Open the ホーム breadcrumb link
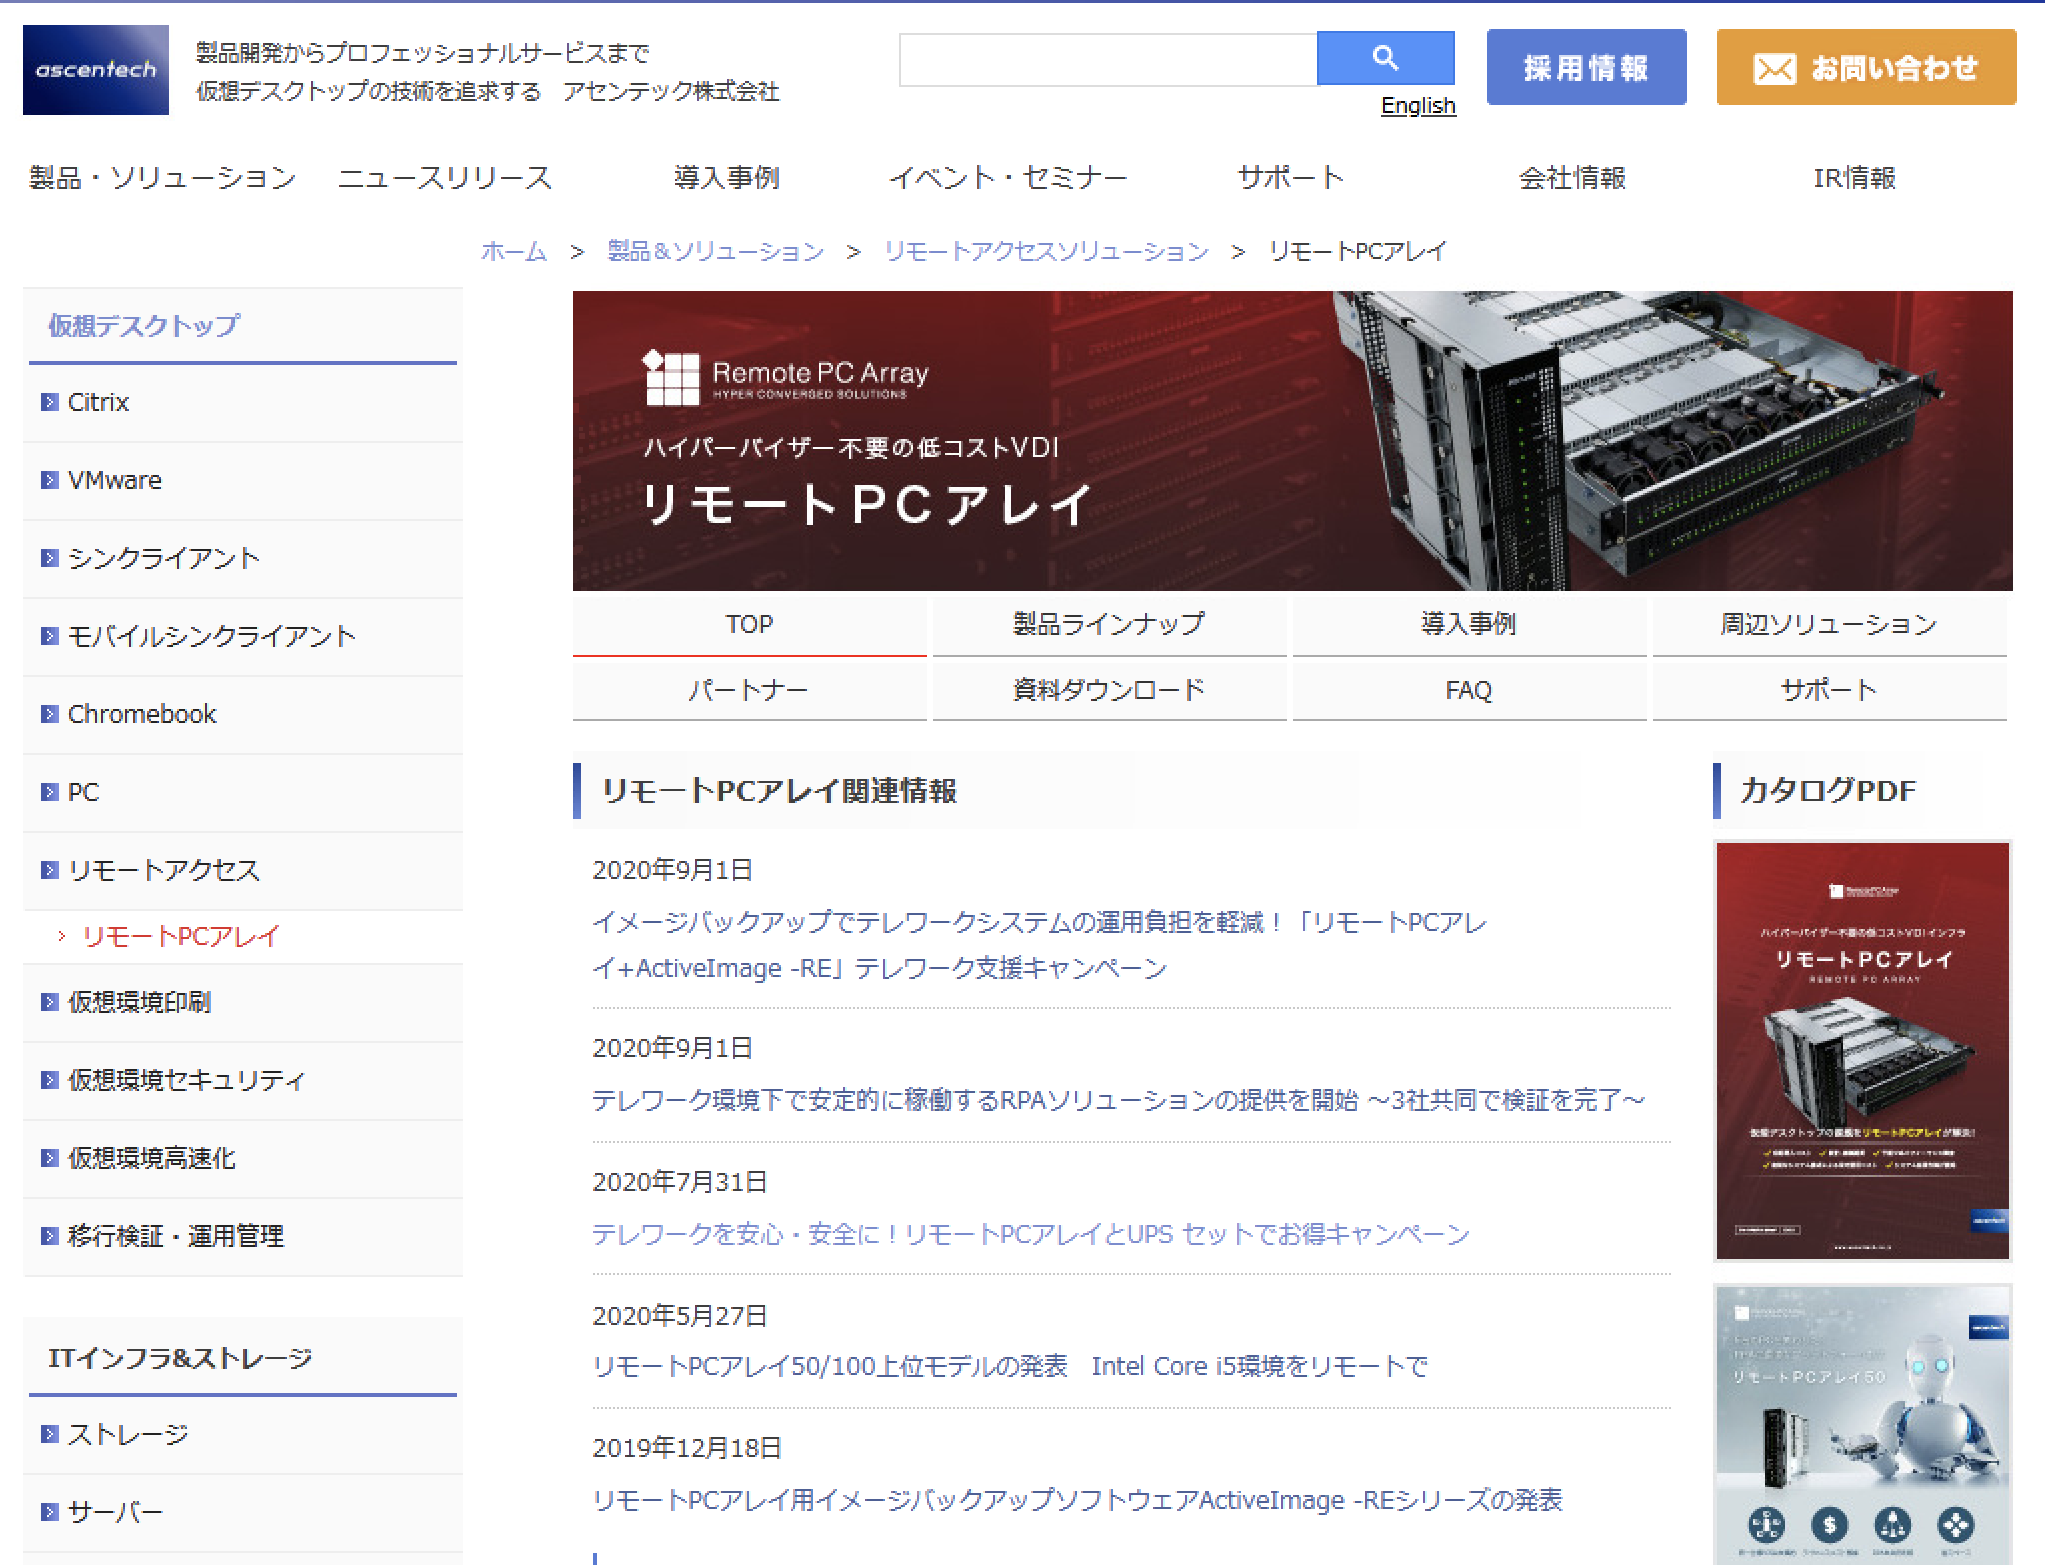 click(514, 251)
